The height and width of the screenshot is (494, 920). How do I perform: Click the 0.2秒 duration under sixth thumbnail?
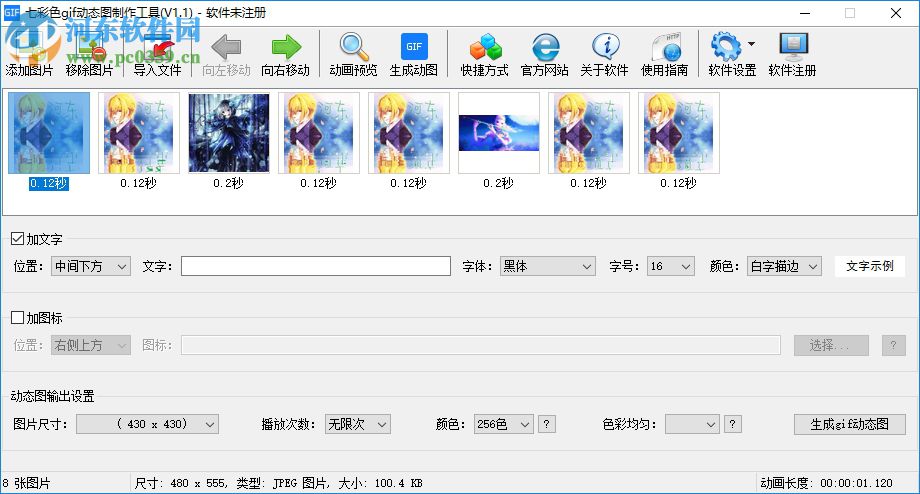pos(499,184)
